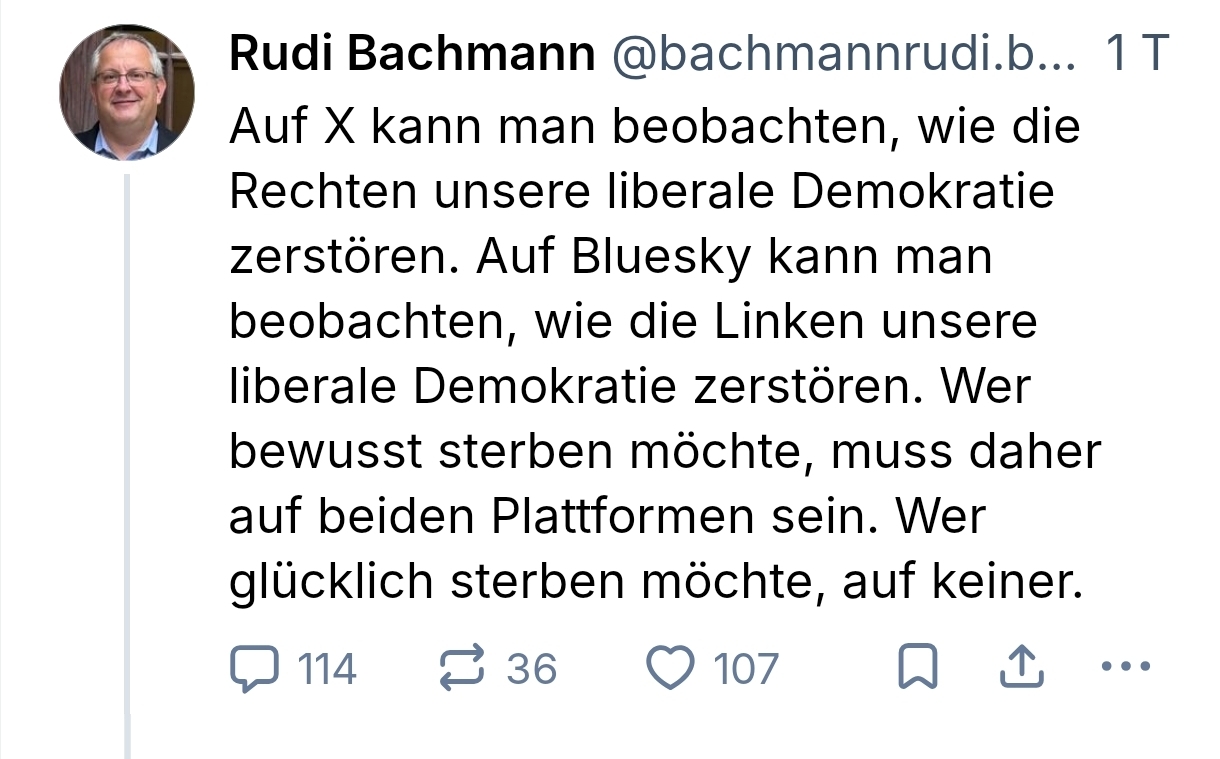Open Rudi Bachmann's profile picture

coord(127,92)
